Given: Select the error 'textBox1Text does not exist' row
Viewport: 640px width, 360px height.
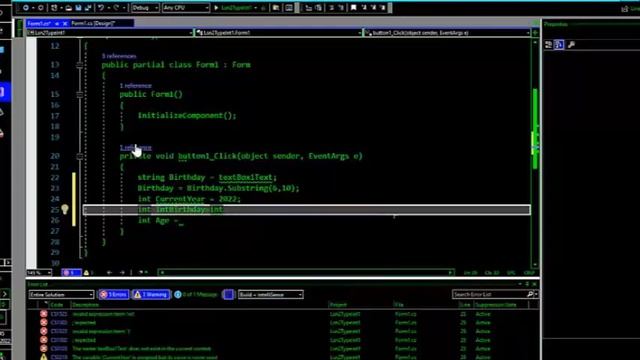Looking at the screenshot, I should click(282, 349).
